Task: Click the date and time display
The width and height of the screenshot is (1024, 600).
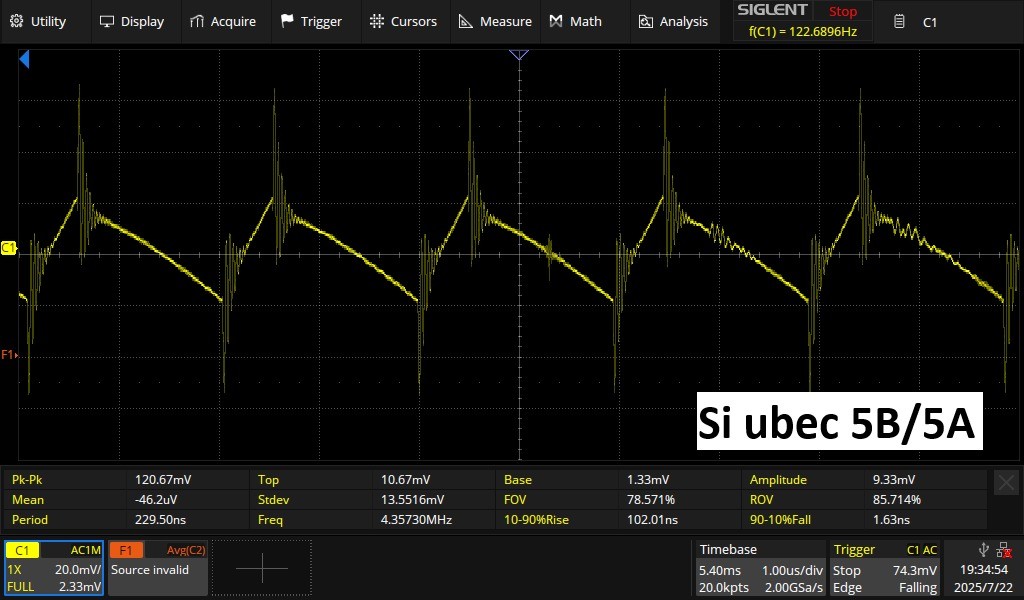Action: (x=983, y=578)
